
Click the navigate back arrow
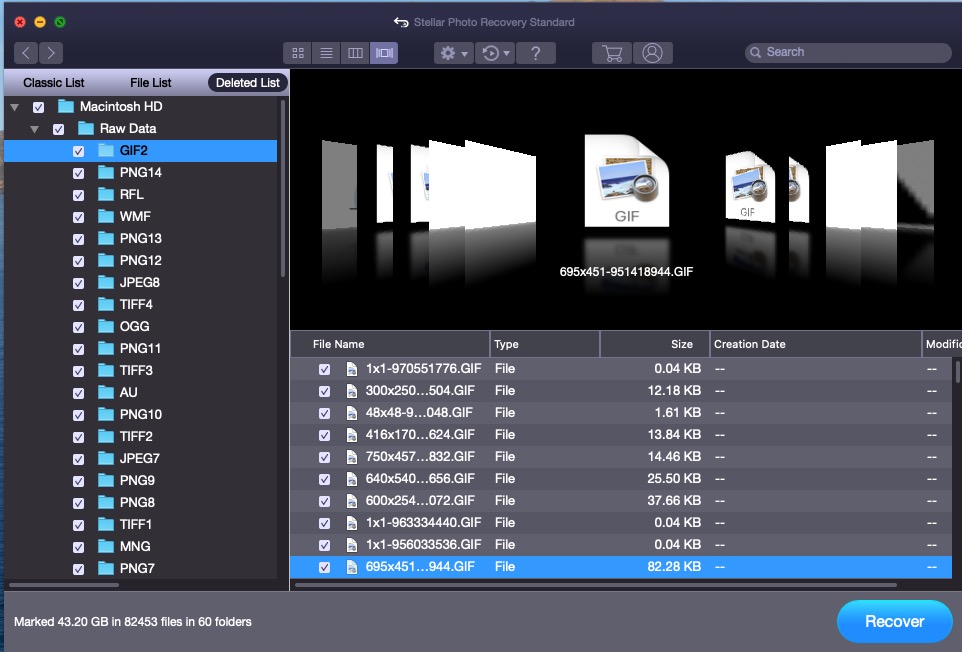click(26, 53)
